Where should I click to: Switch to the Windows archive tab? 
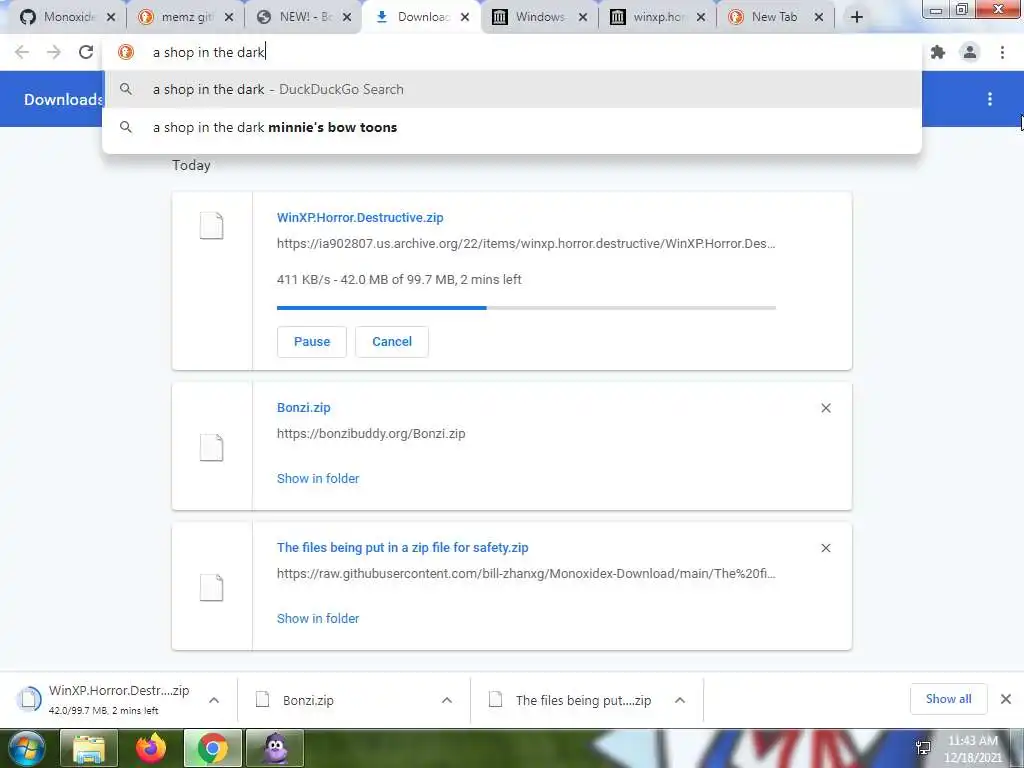531,17
